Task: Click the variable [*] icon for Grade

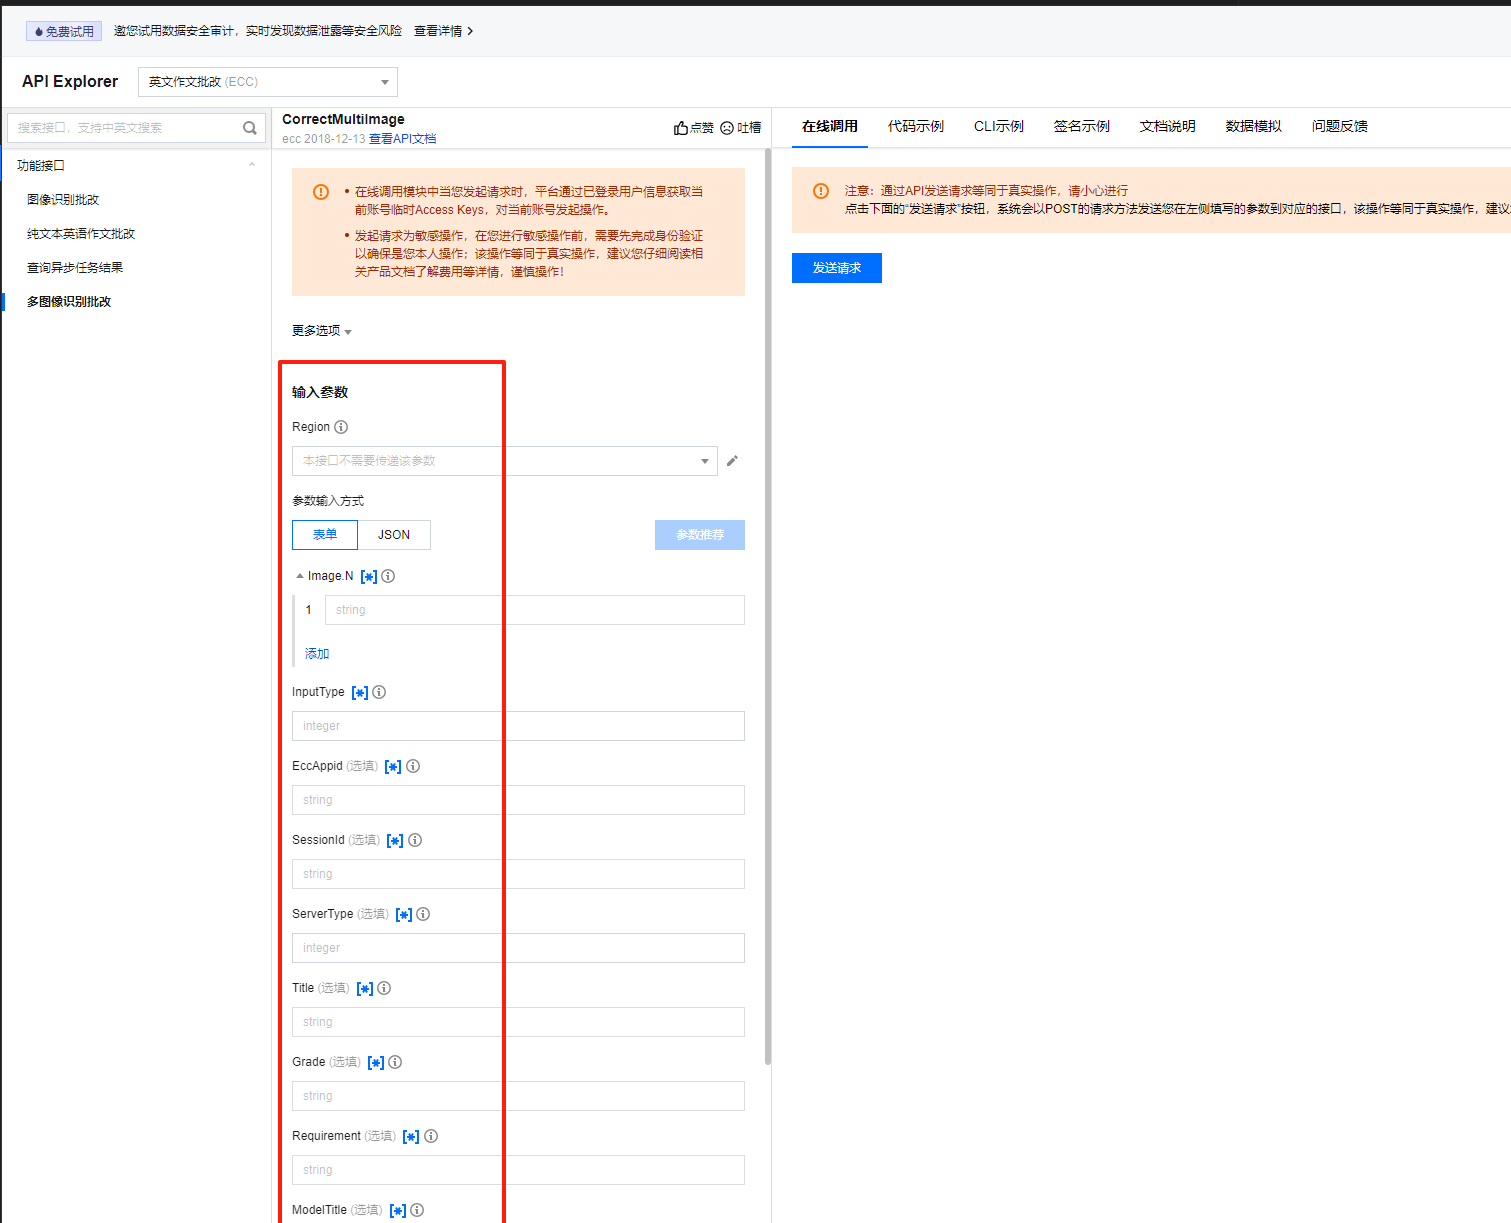Action: click(x=376, y=1063)
